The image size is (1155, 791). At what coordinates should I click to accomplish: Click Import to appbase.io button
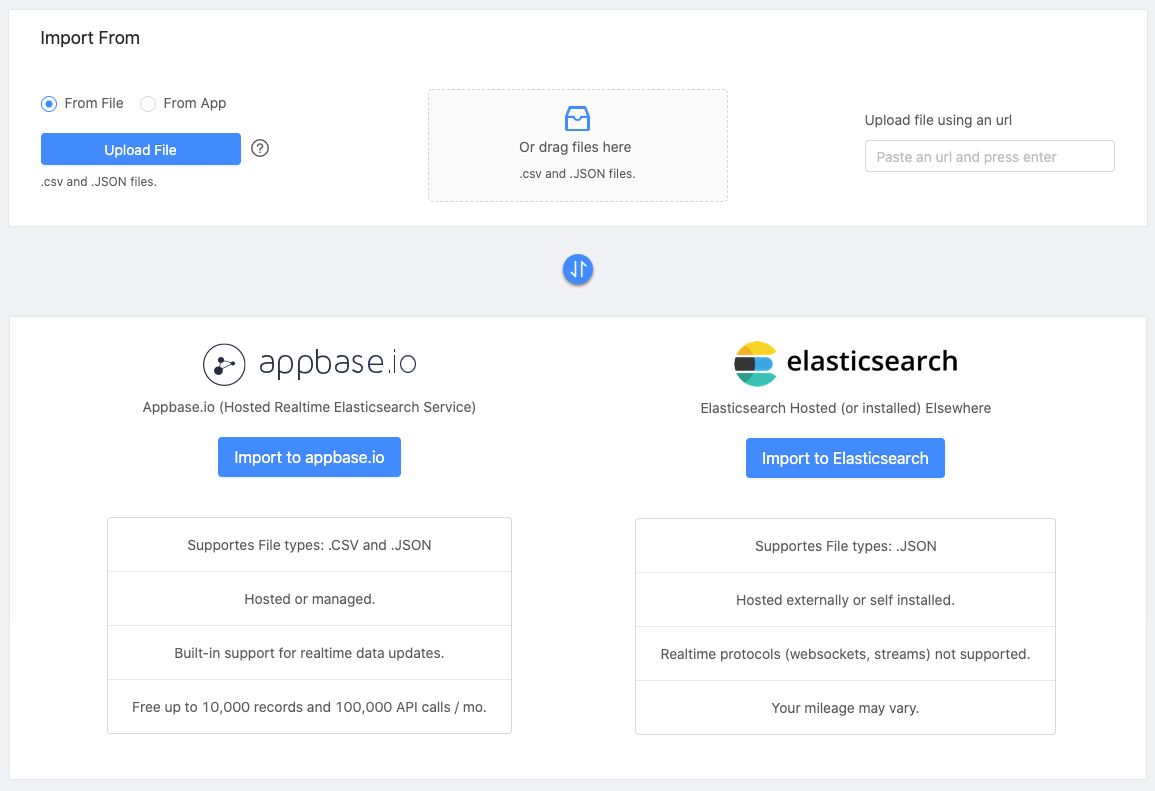click(x=309, y=457)
